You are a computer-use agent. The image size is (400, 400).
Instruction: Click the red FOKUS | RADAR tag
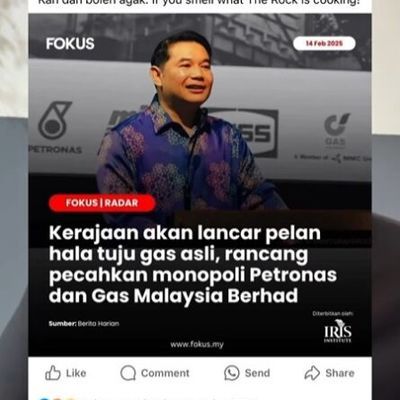tap(102, 203)
